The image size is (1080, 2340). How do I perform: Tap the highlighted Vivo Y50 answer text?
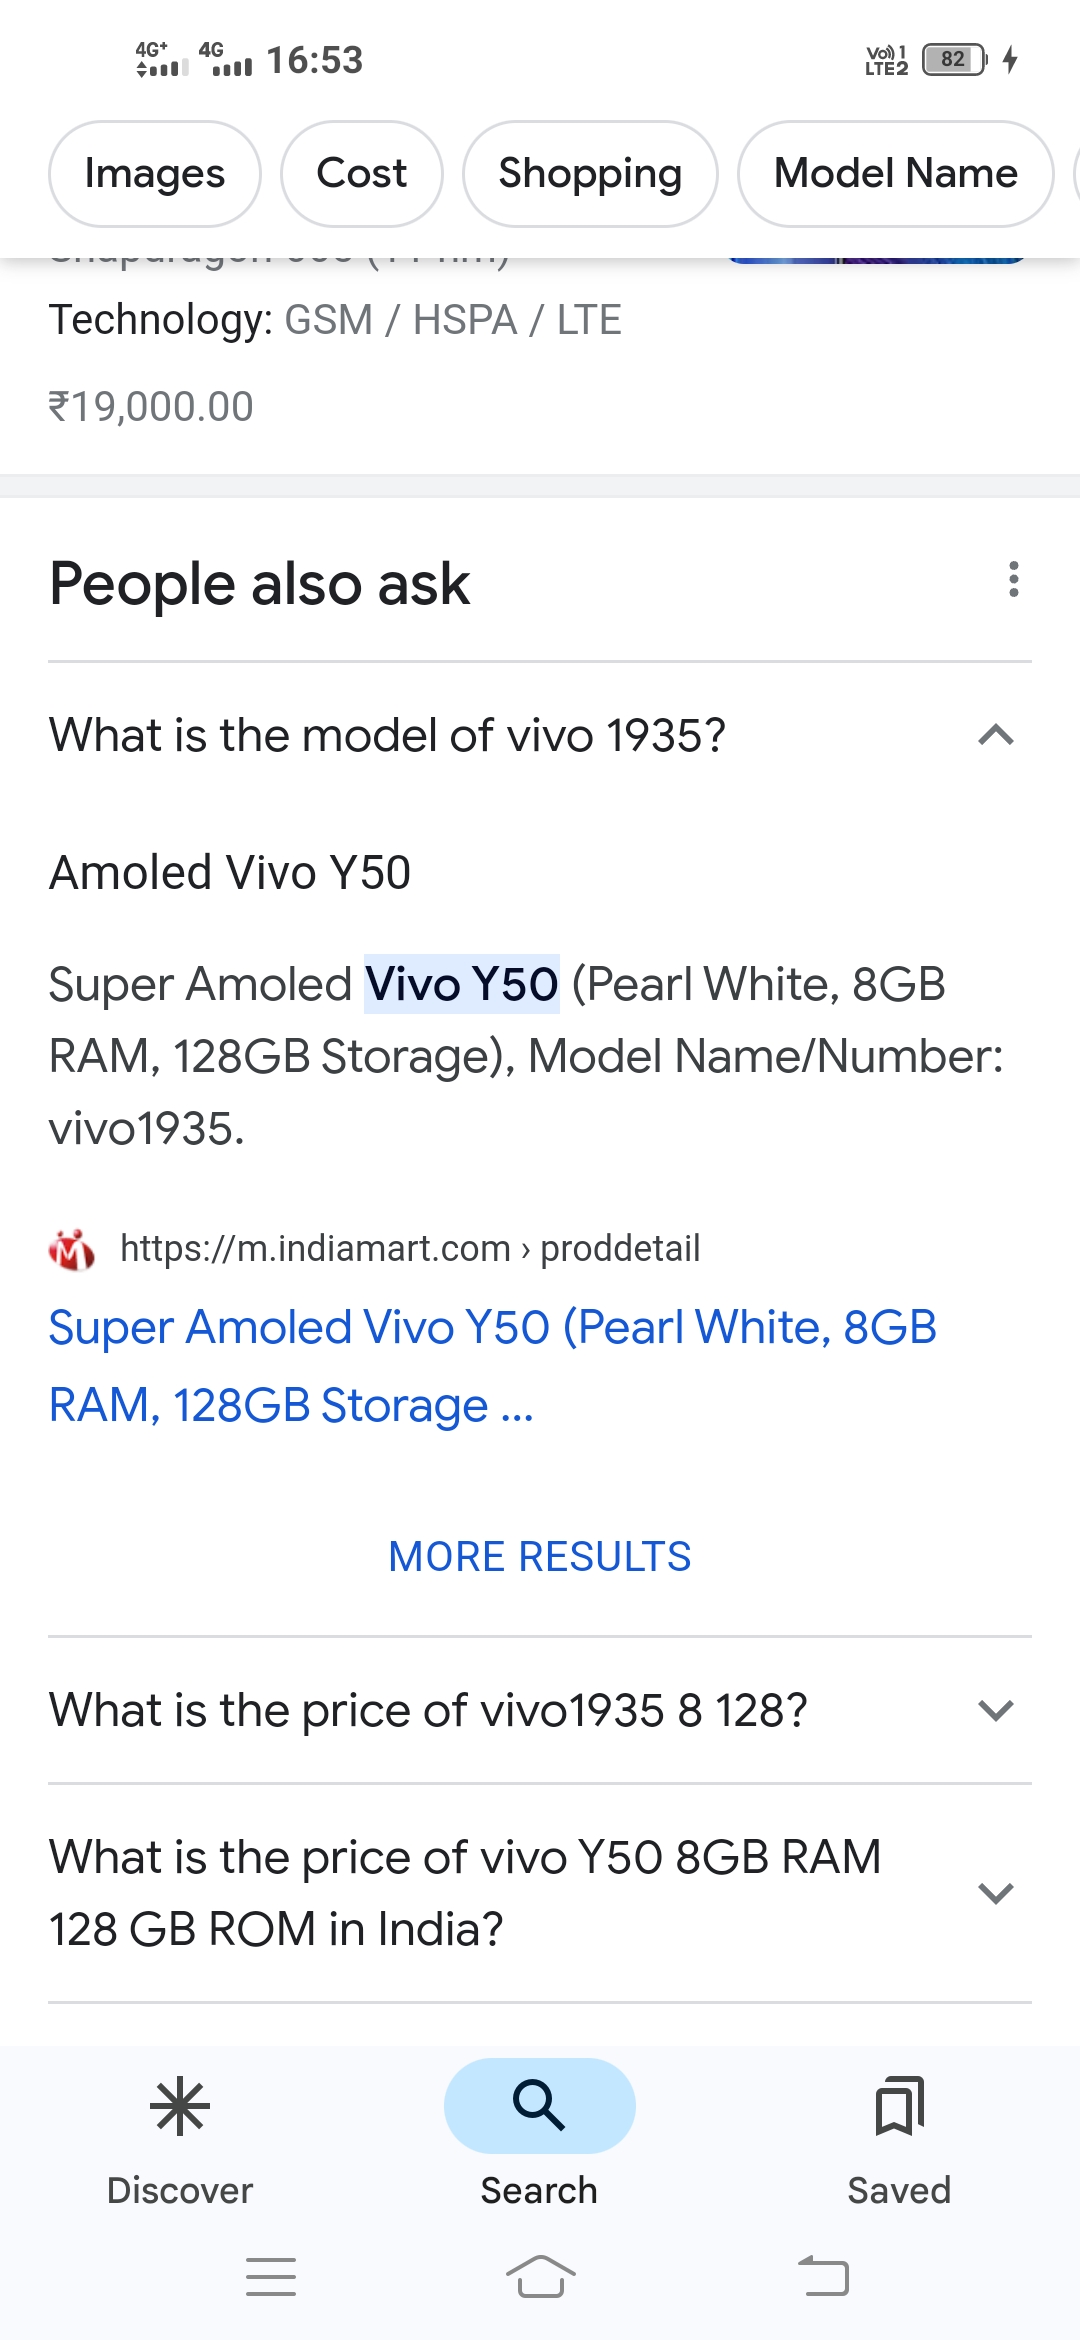pos(461,985)
